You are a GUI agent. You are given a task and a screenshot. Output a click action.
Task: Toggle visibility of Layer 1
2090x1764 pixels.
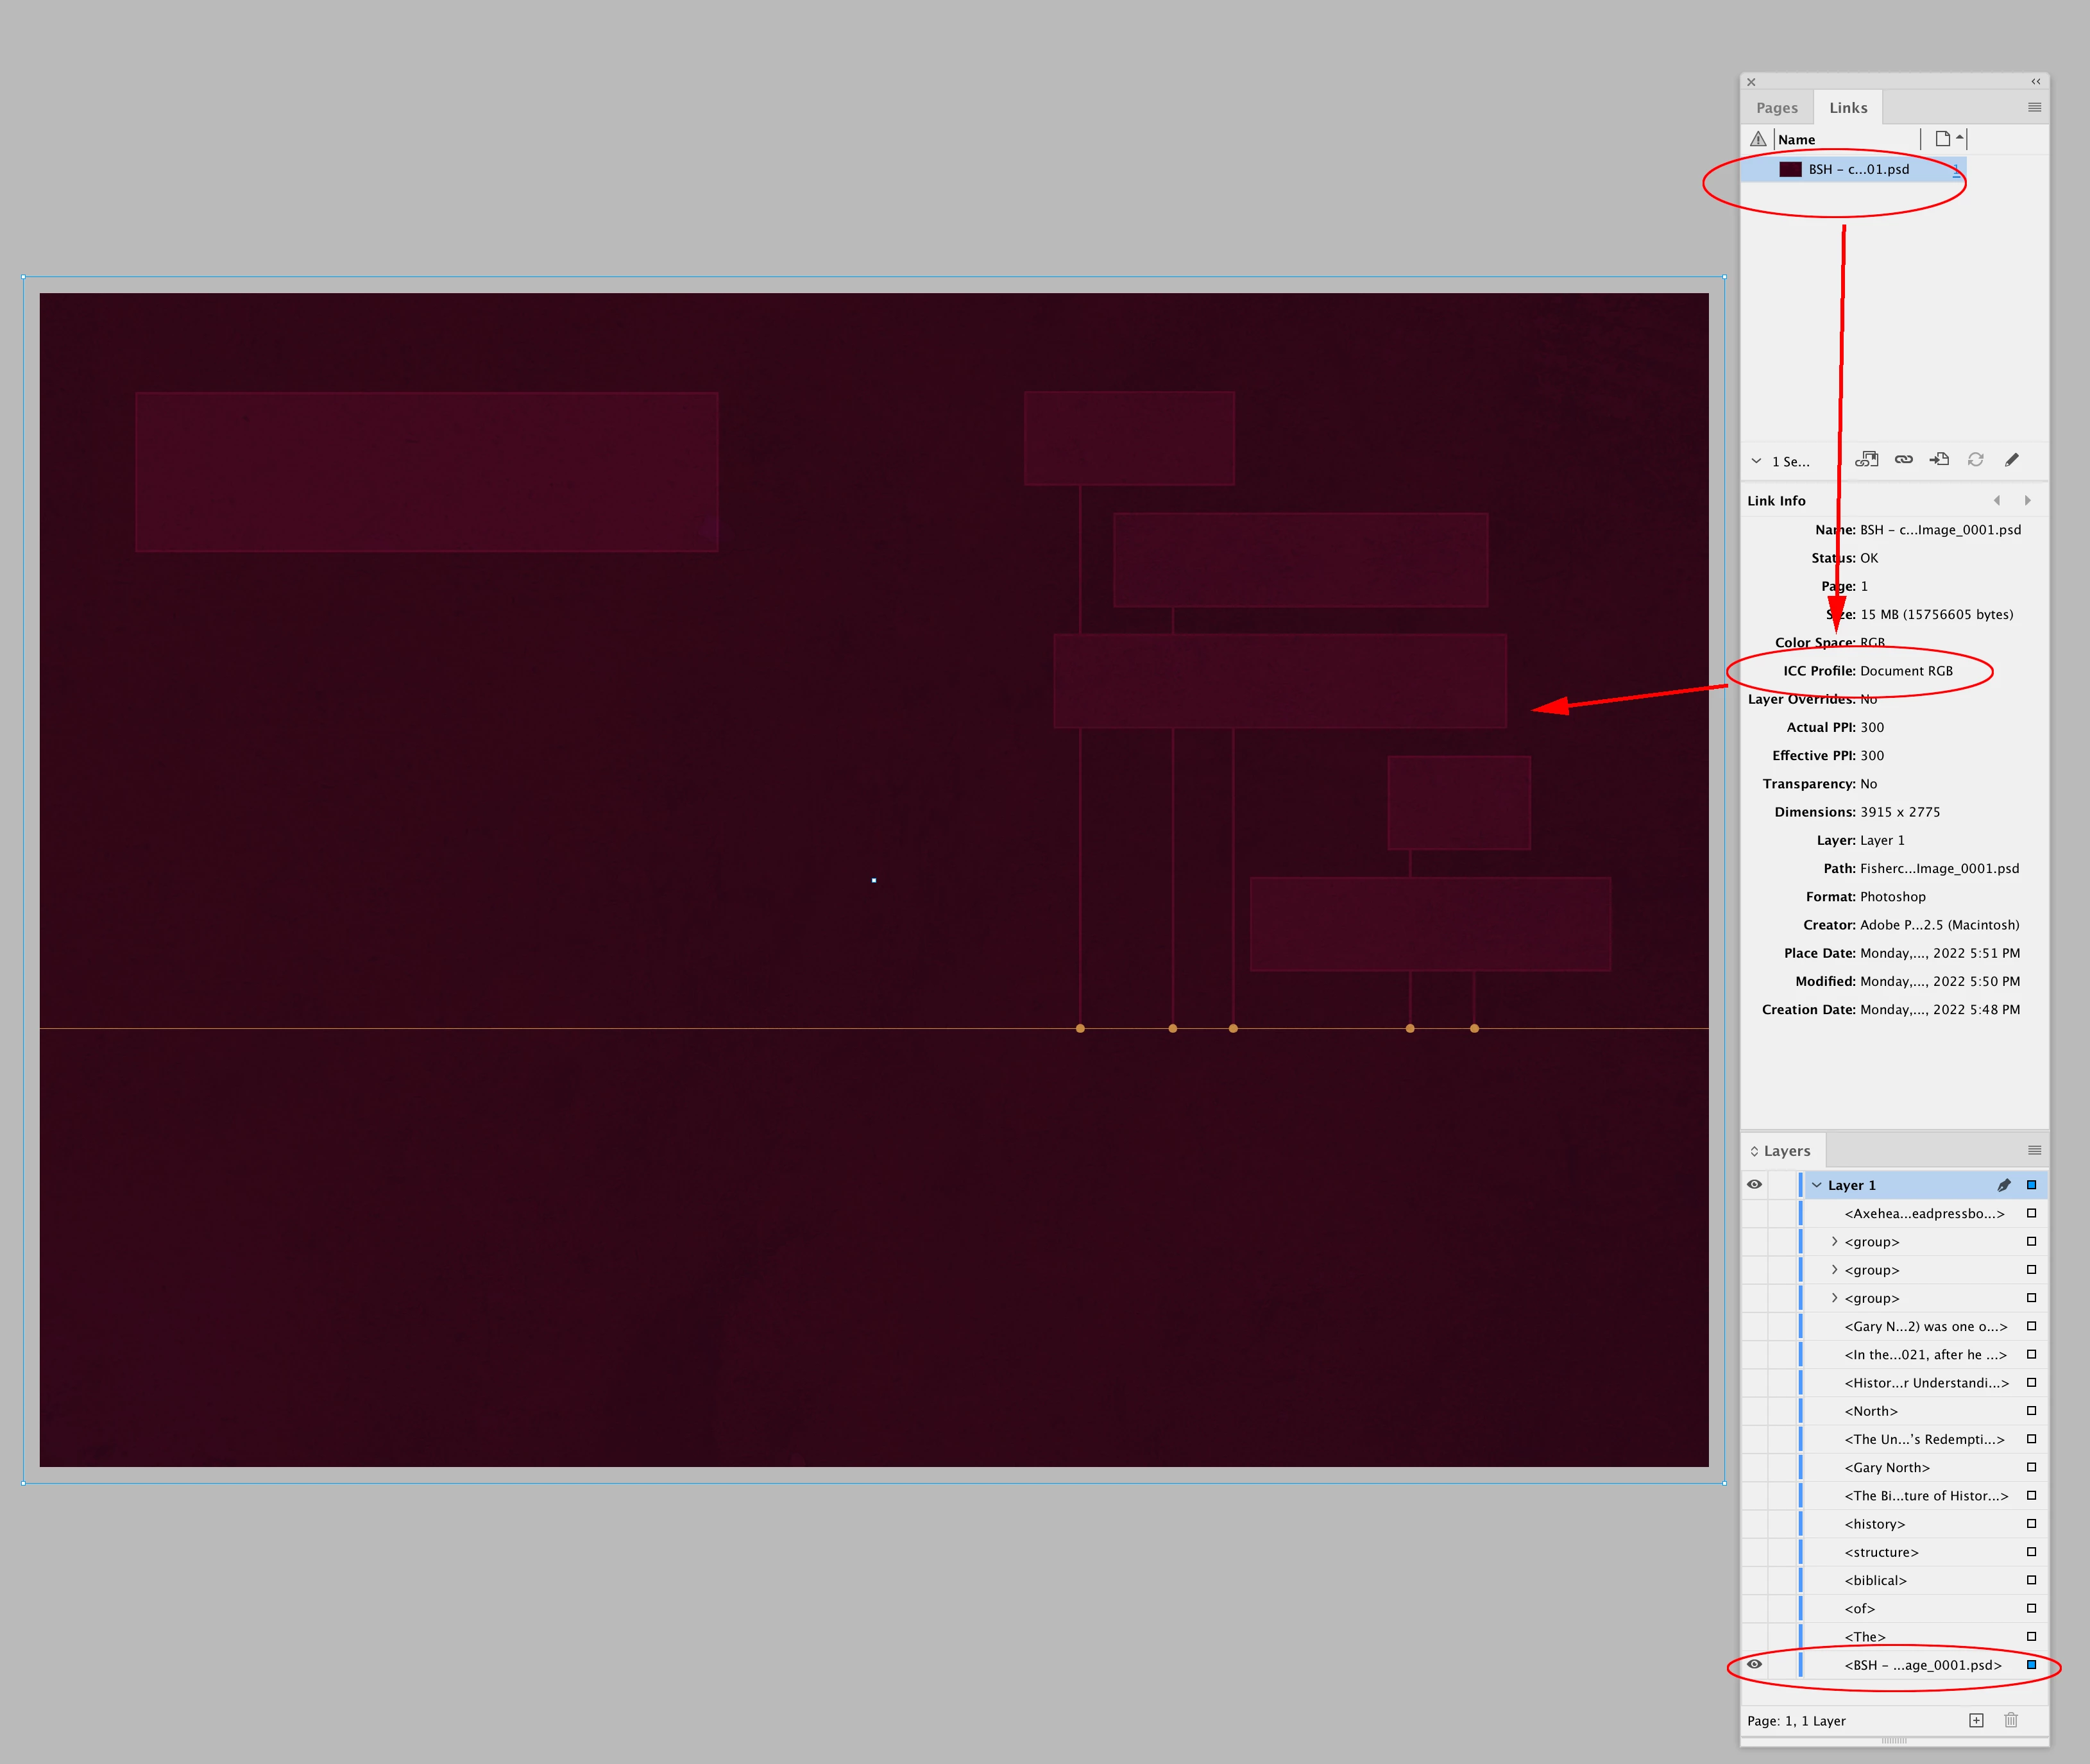tap(1754, 1184)
